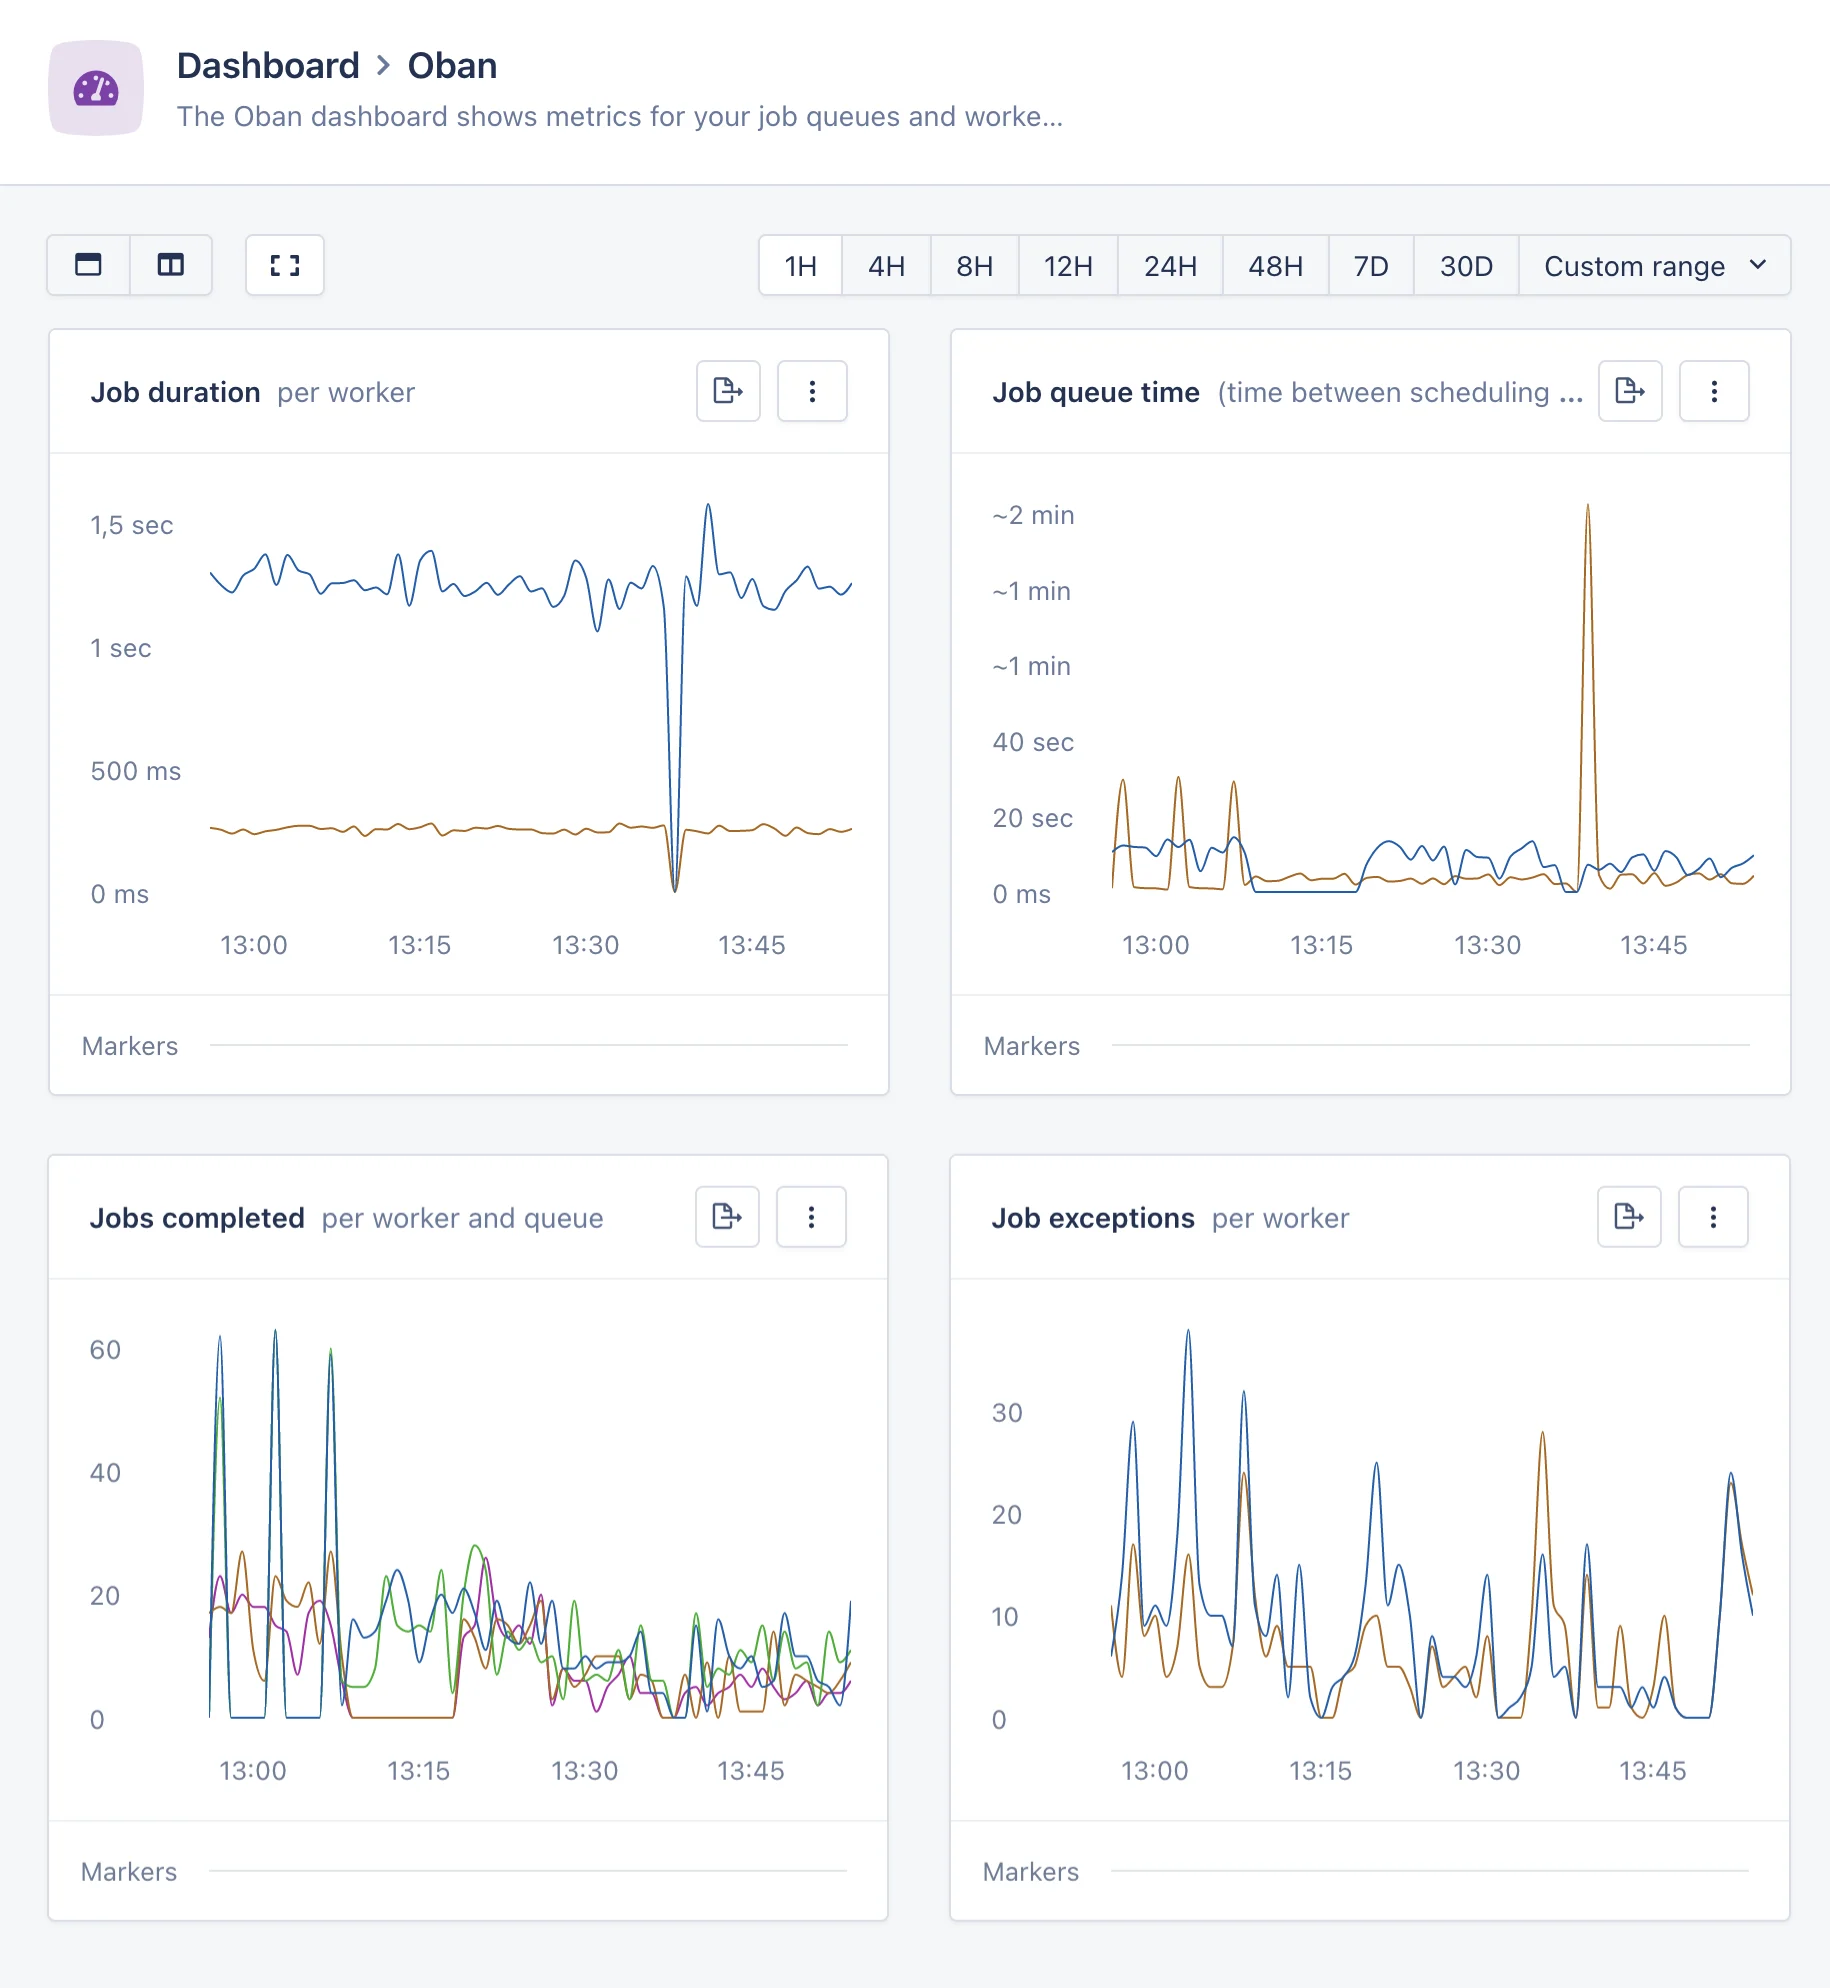The image size is (1830, 1988).
Task: Click the purple dashboard gauge icon
Action: [x=96, y=89]
